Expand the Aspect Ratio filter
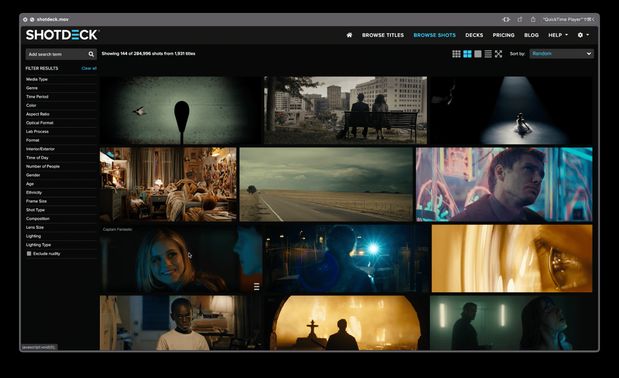Viewport: 619px width, 378px height. [x=61, y=114]
